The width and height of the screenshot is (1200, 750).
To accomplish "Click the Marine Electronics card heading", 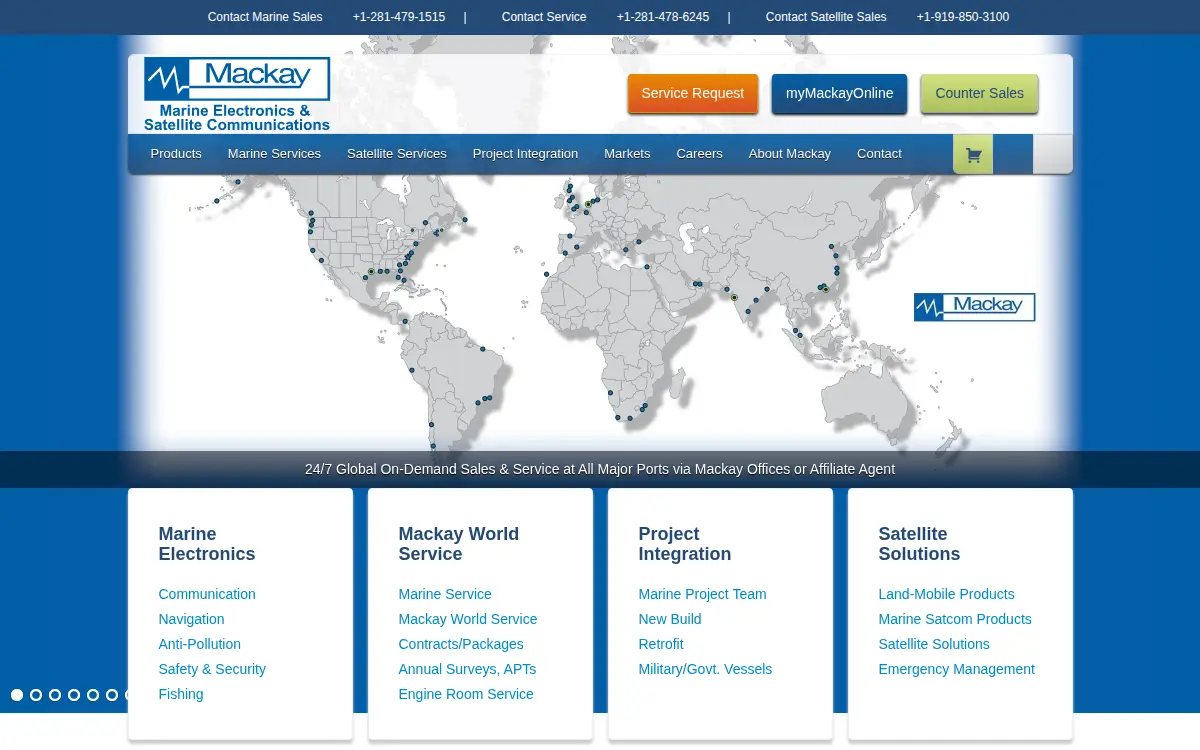I will (207, 544).
